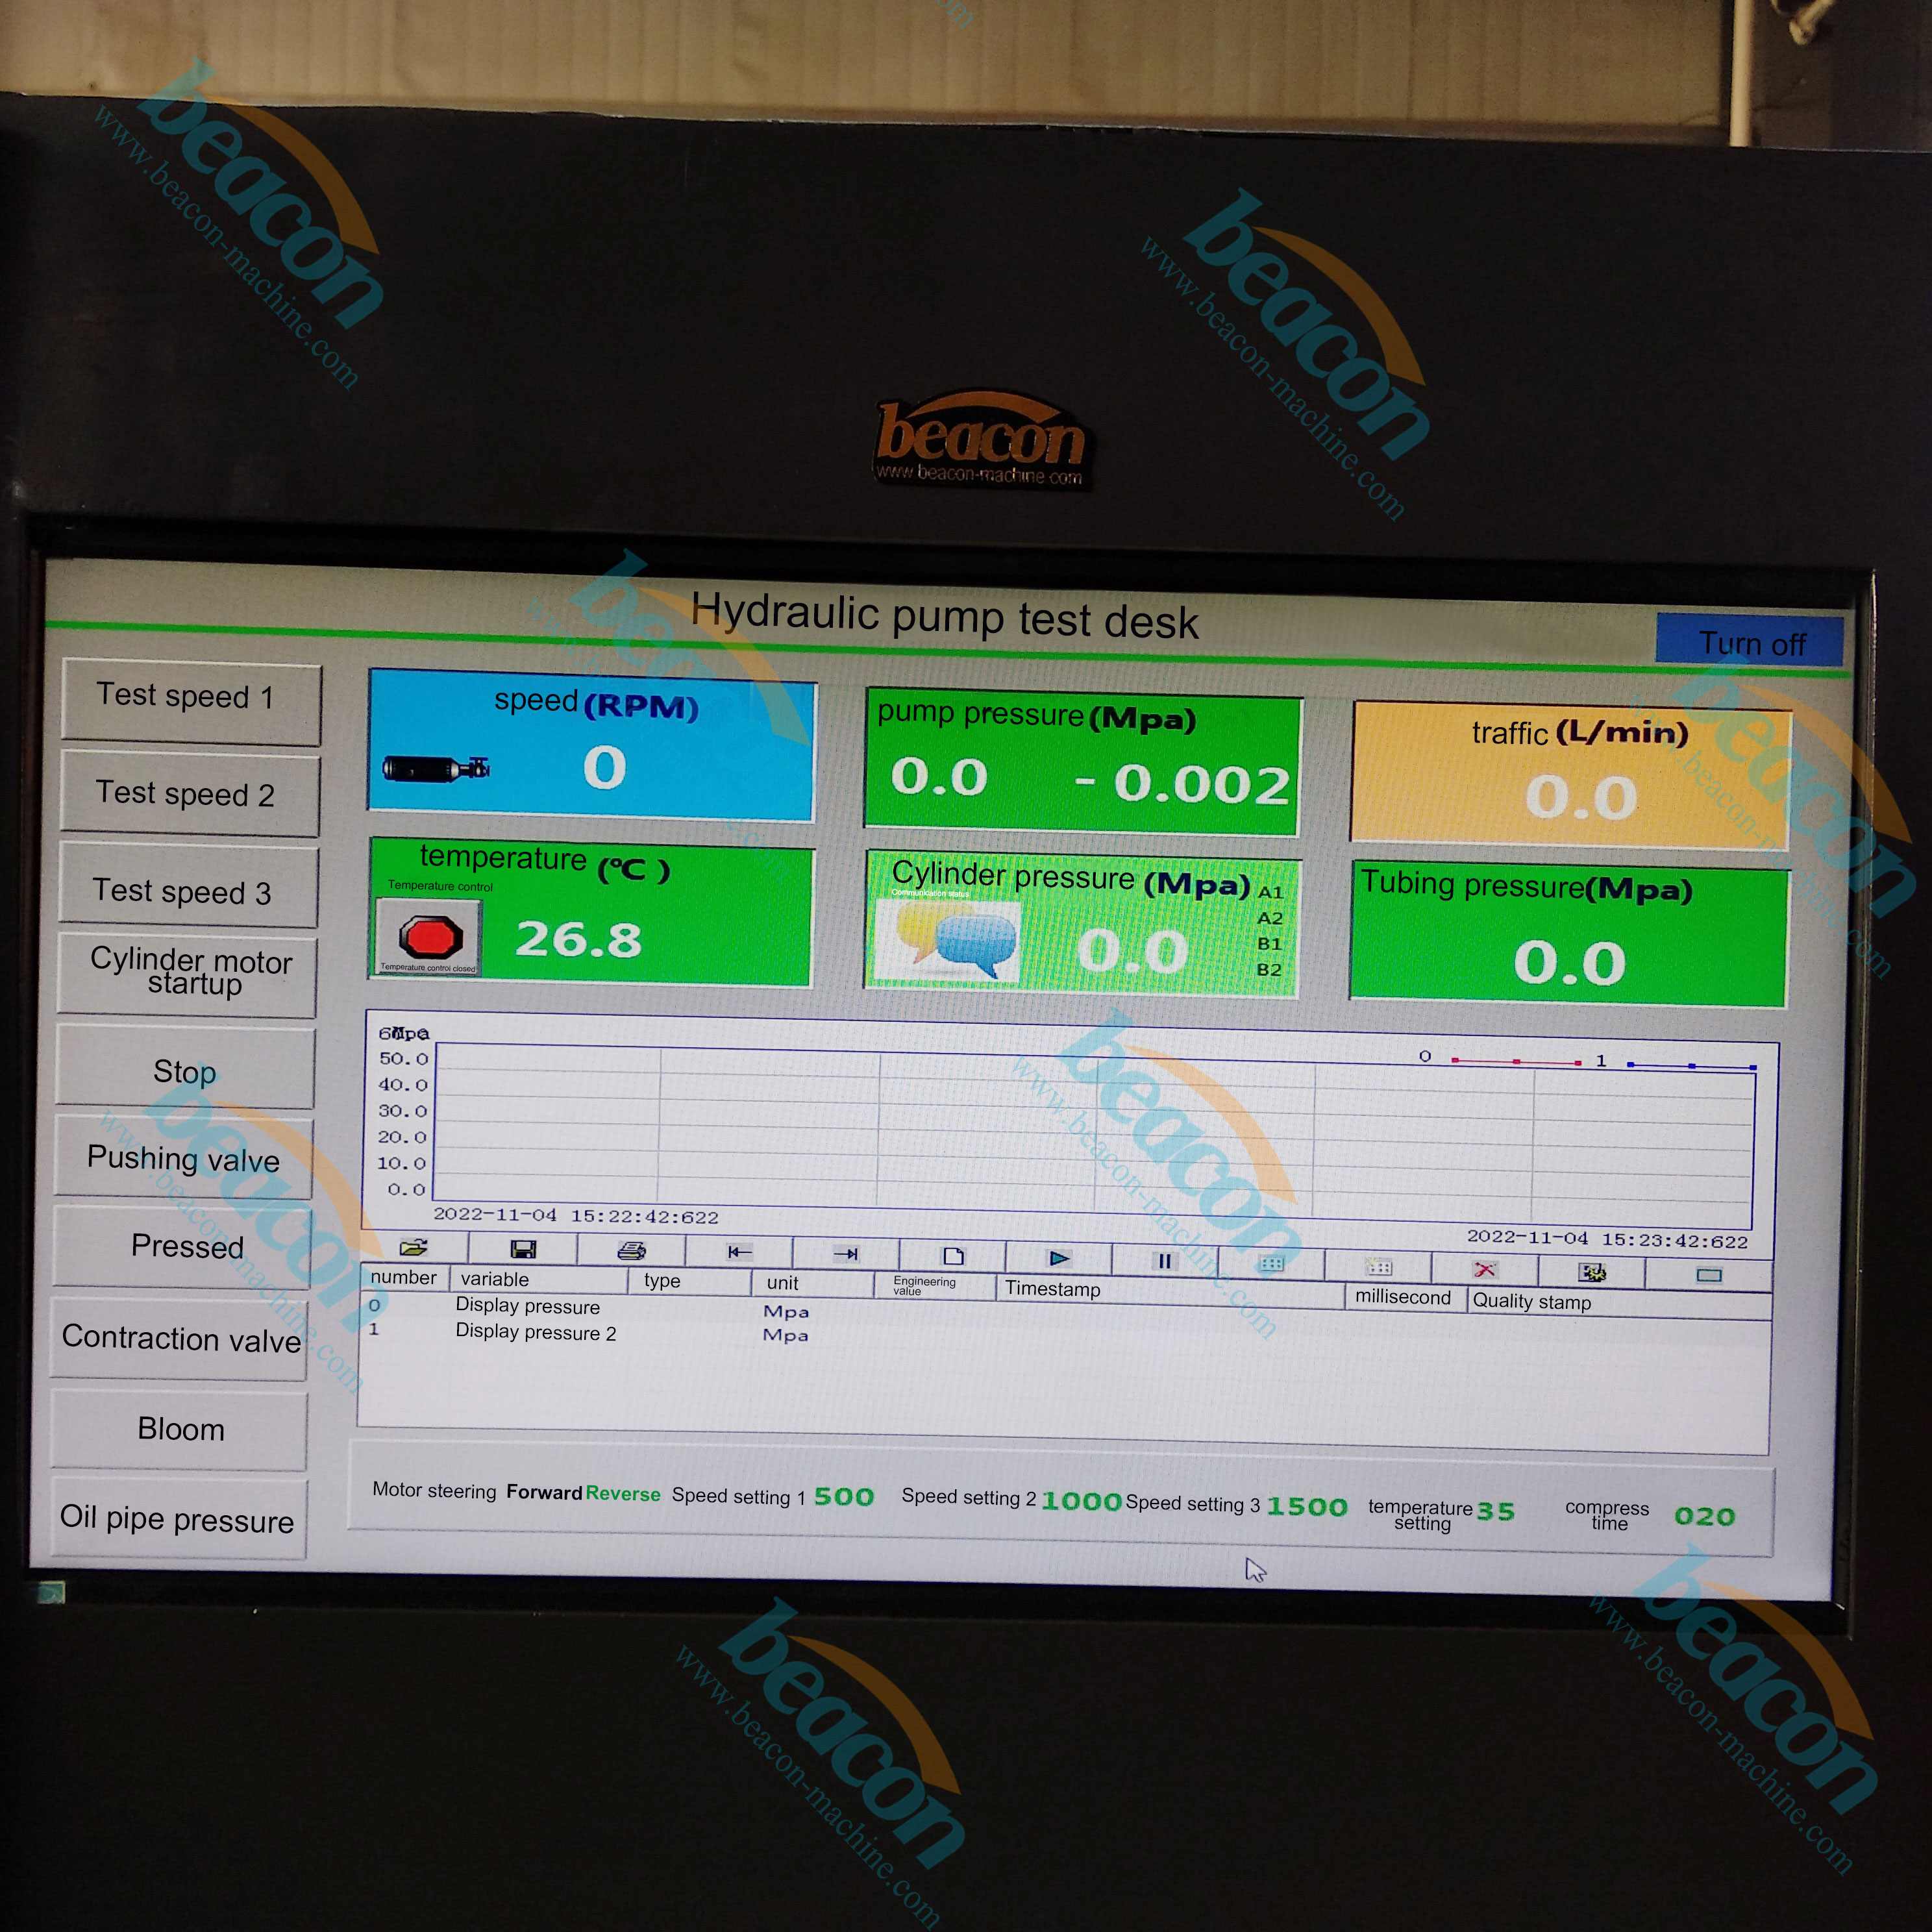
Task: Click the rewind to start icon in chart toolbar
Action: 743,1251
